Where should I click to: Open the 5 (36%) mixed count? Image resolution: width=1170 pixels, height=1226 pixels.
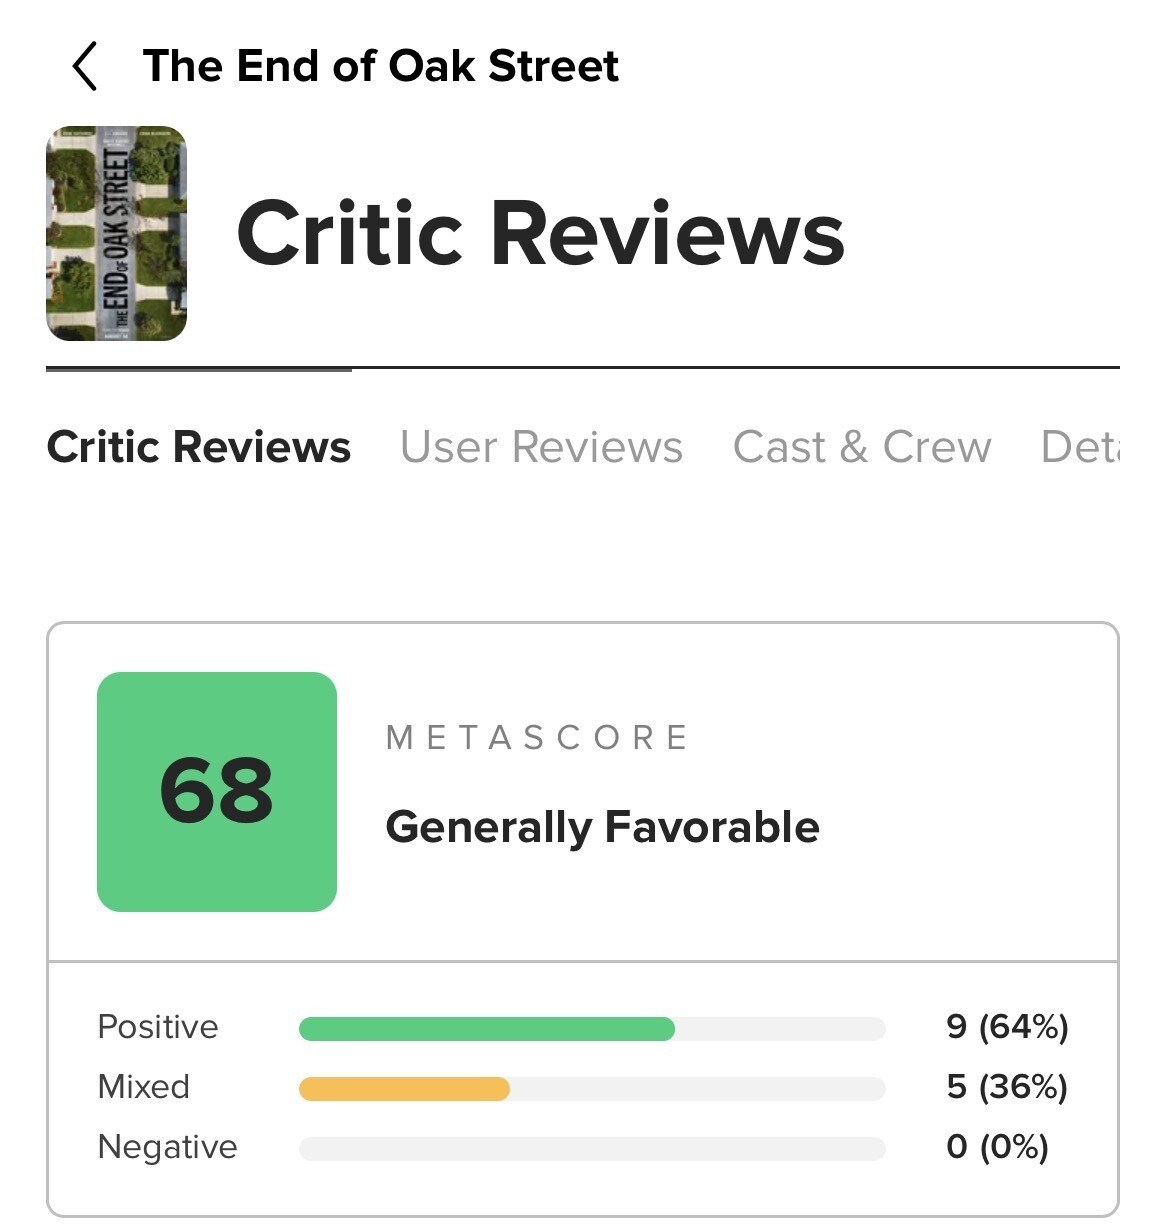coord(1007,1087)
